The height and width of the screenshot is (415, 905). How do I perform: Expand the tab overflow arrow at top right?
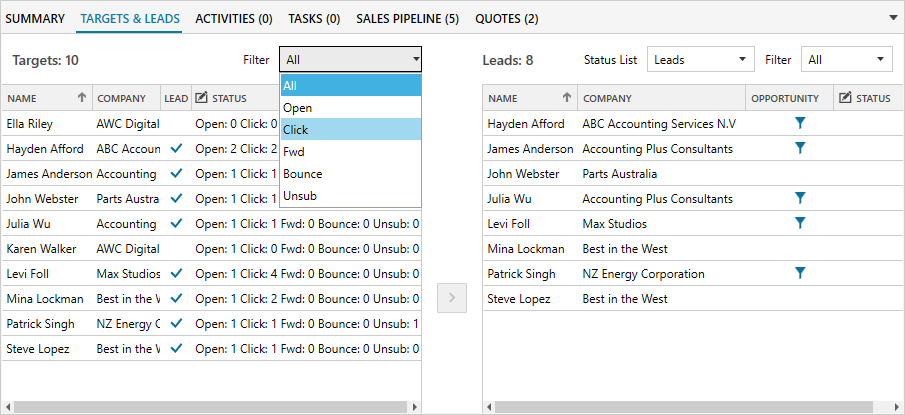point(892,18)
